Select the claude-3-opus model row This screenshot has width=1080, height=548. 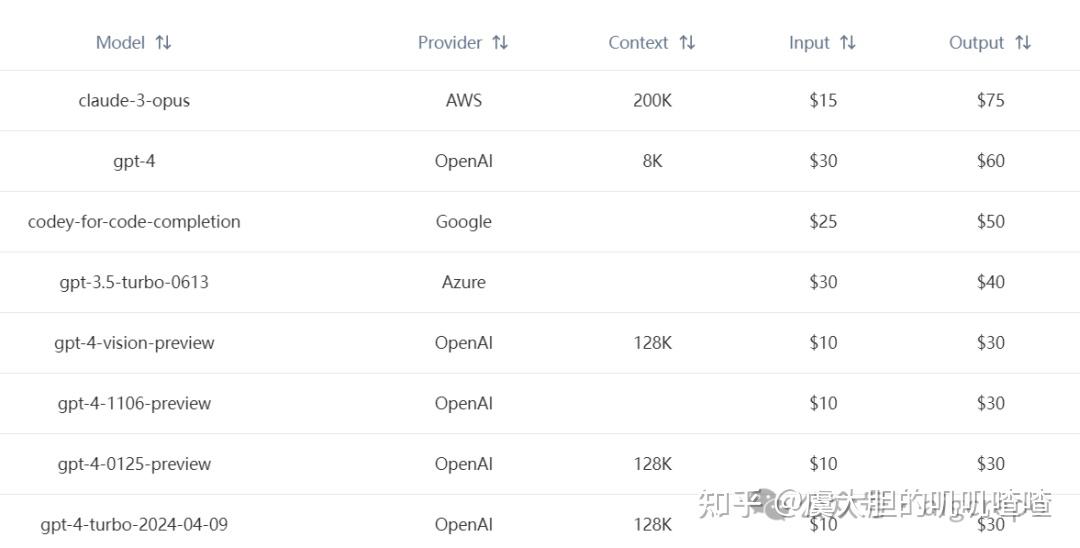pos(134,100)
